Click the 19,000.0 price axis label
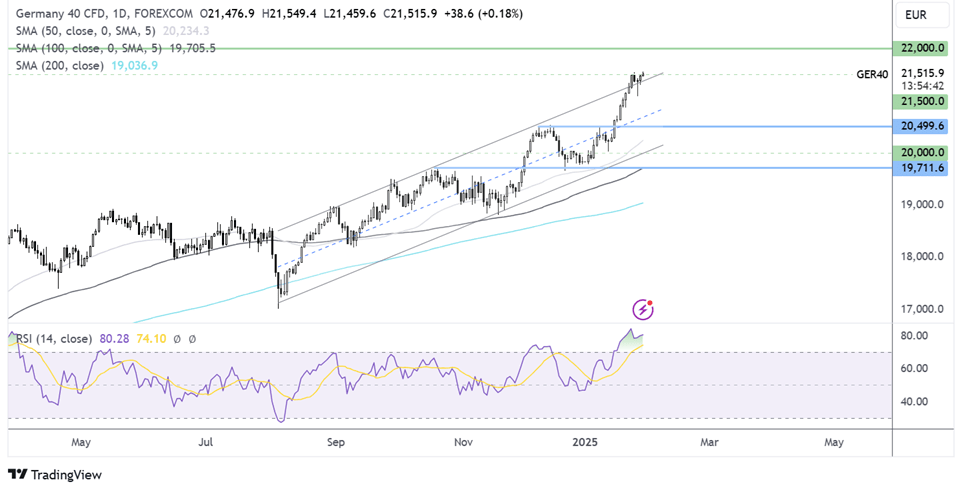This screenshot has width=964, height=492. pos(922,204)
